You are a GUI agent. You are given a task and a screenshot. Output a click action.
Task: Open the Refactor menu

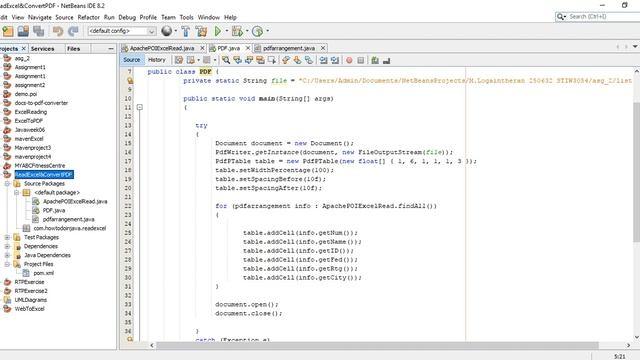pos(89,17)
